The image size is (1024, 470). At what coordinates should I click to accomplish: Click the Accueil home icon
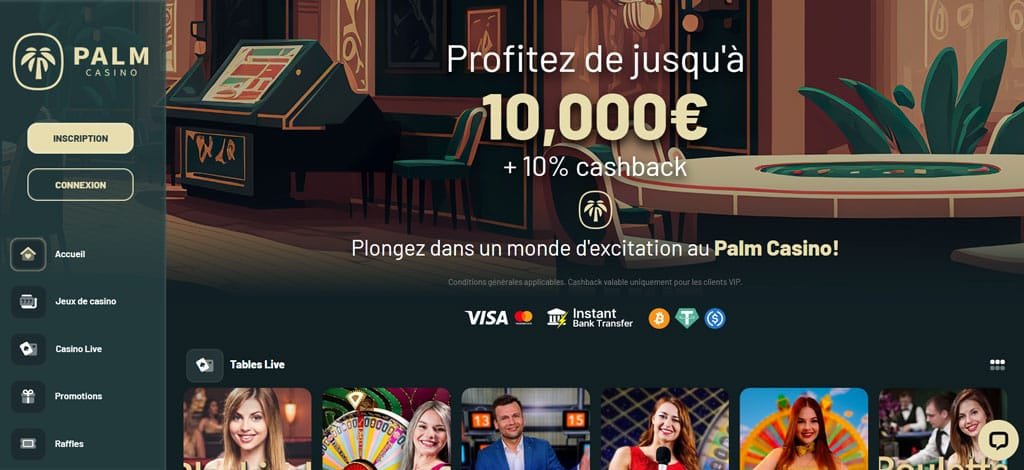pyautogui.click(x=28, y=254)
